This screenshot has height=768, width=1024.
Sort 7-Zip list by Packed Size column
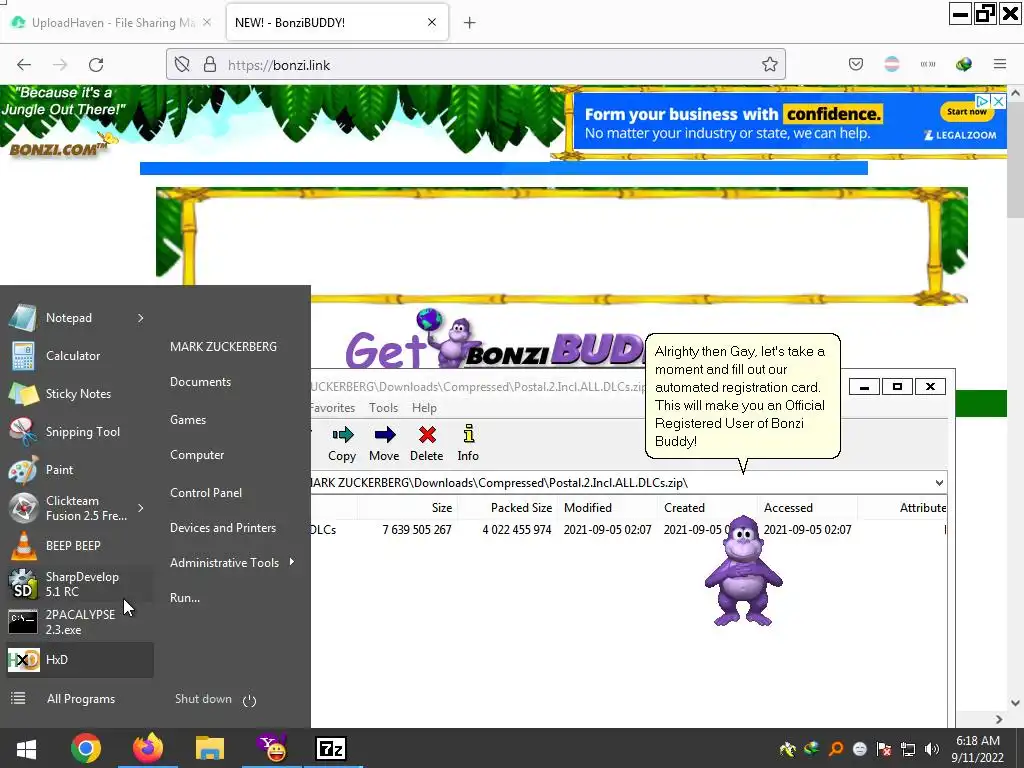(x=521, y=507)
